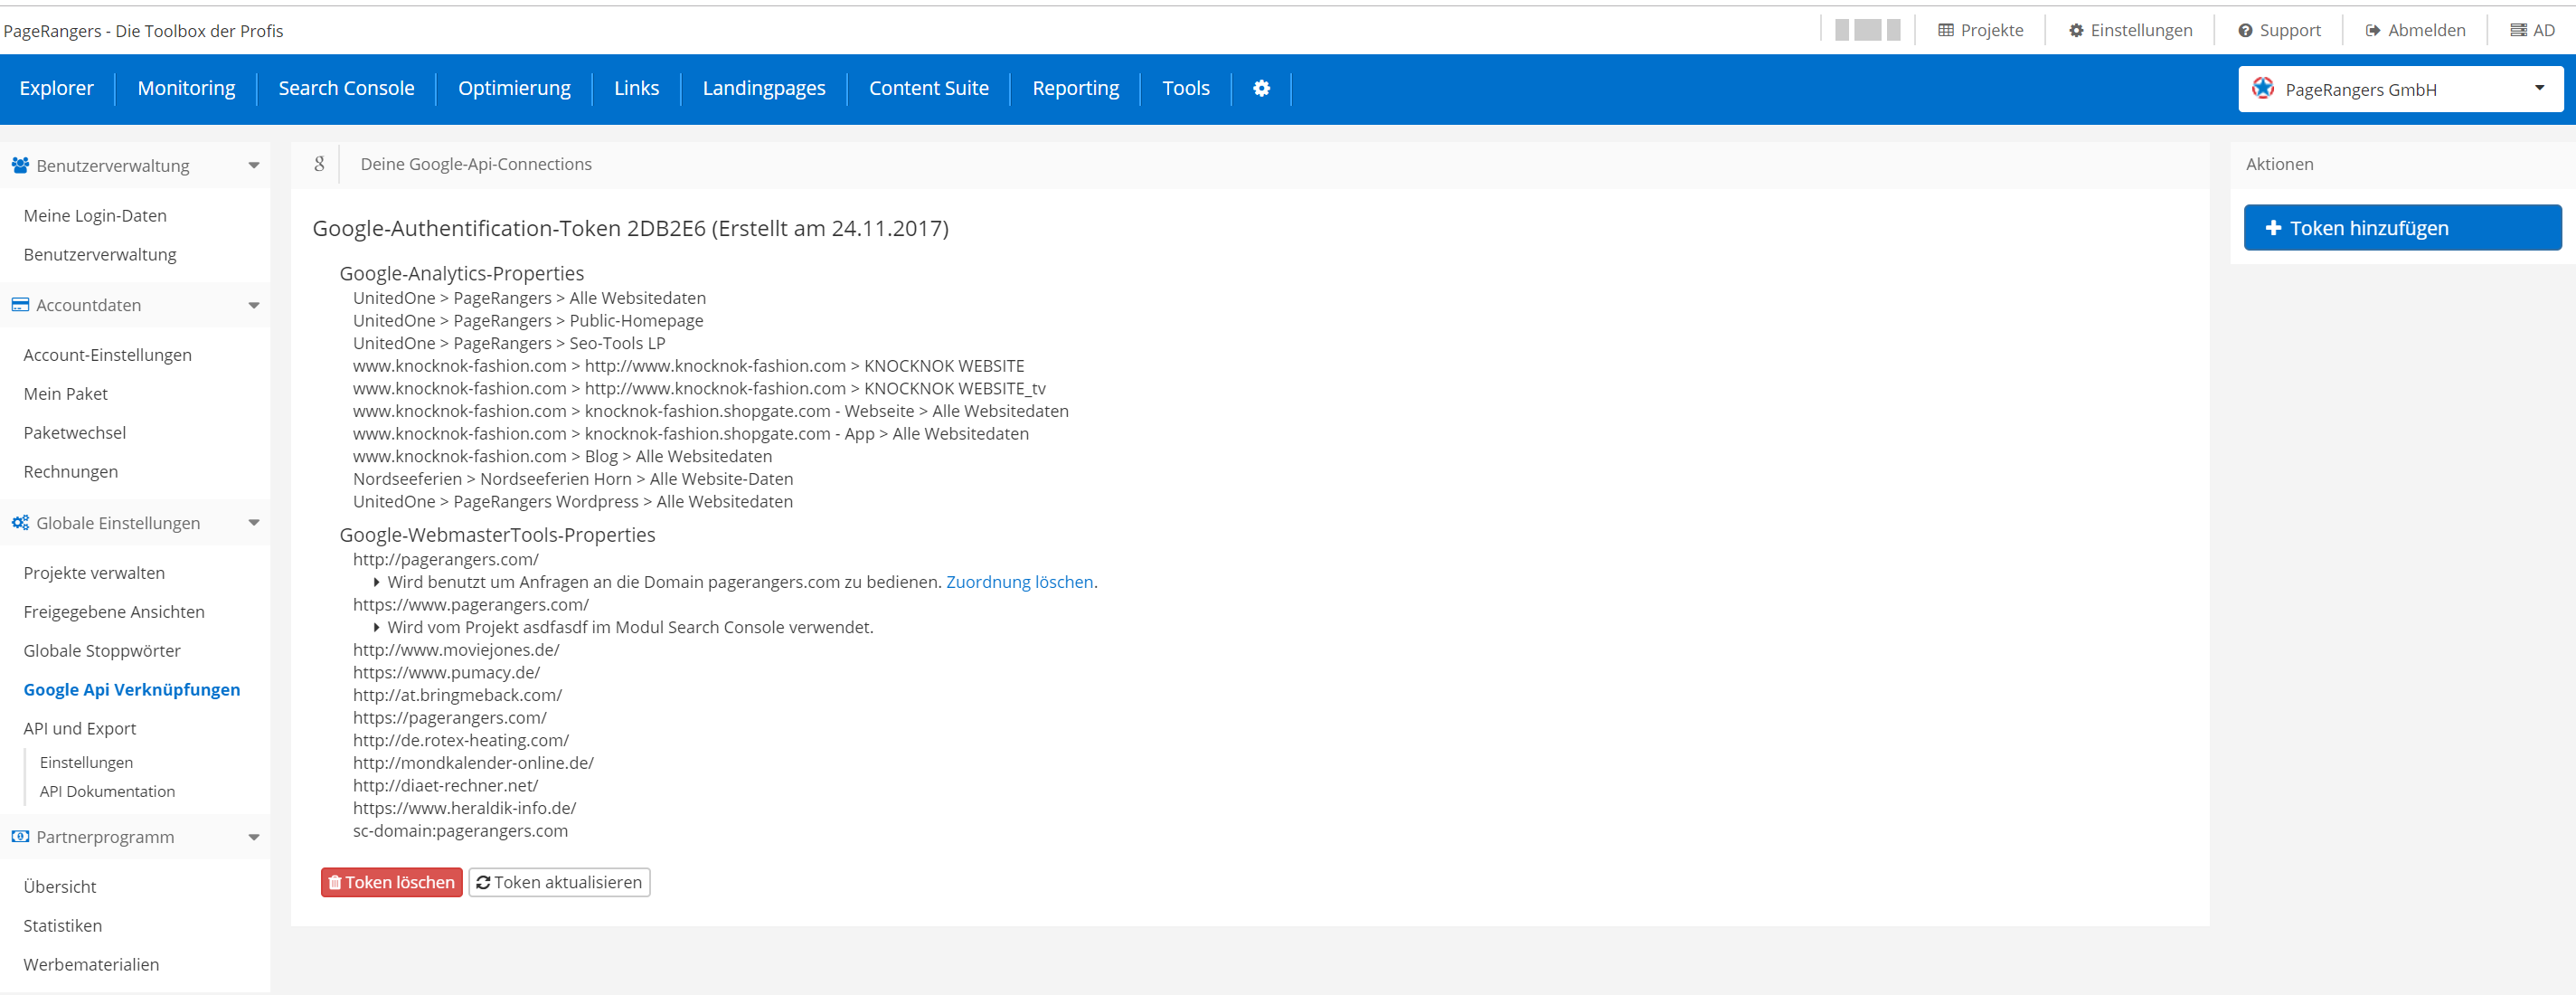This screenshot has width=2576, height=995.
Task: Expand the asdfasdf project usage detail arrow
Action: pos(376,627)
